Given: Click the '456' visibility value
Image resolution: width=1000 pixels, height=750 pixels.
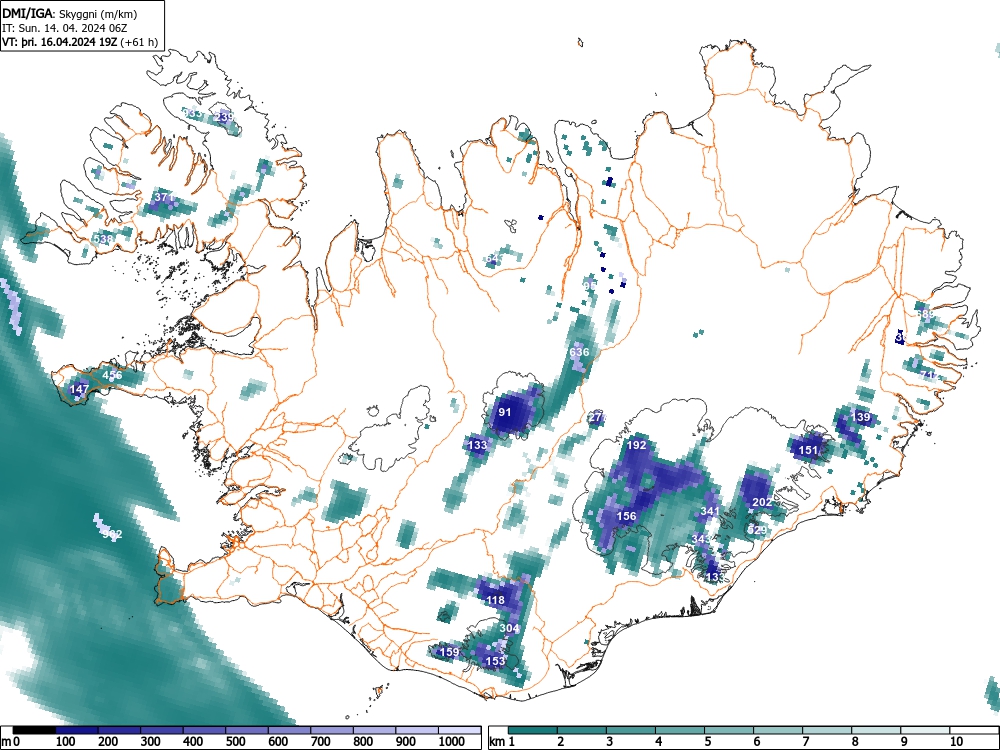Looking at the screenshot, I should [x=112, y=375].
